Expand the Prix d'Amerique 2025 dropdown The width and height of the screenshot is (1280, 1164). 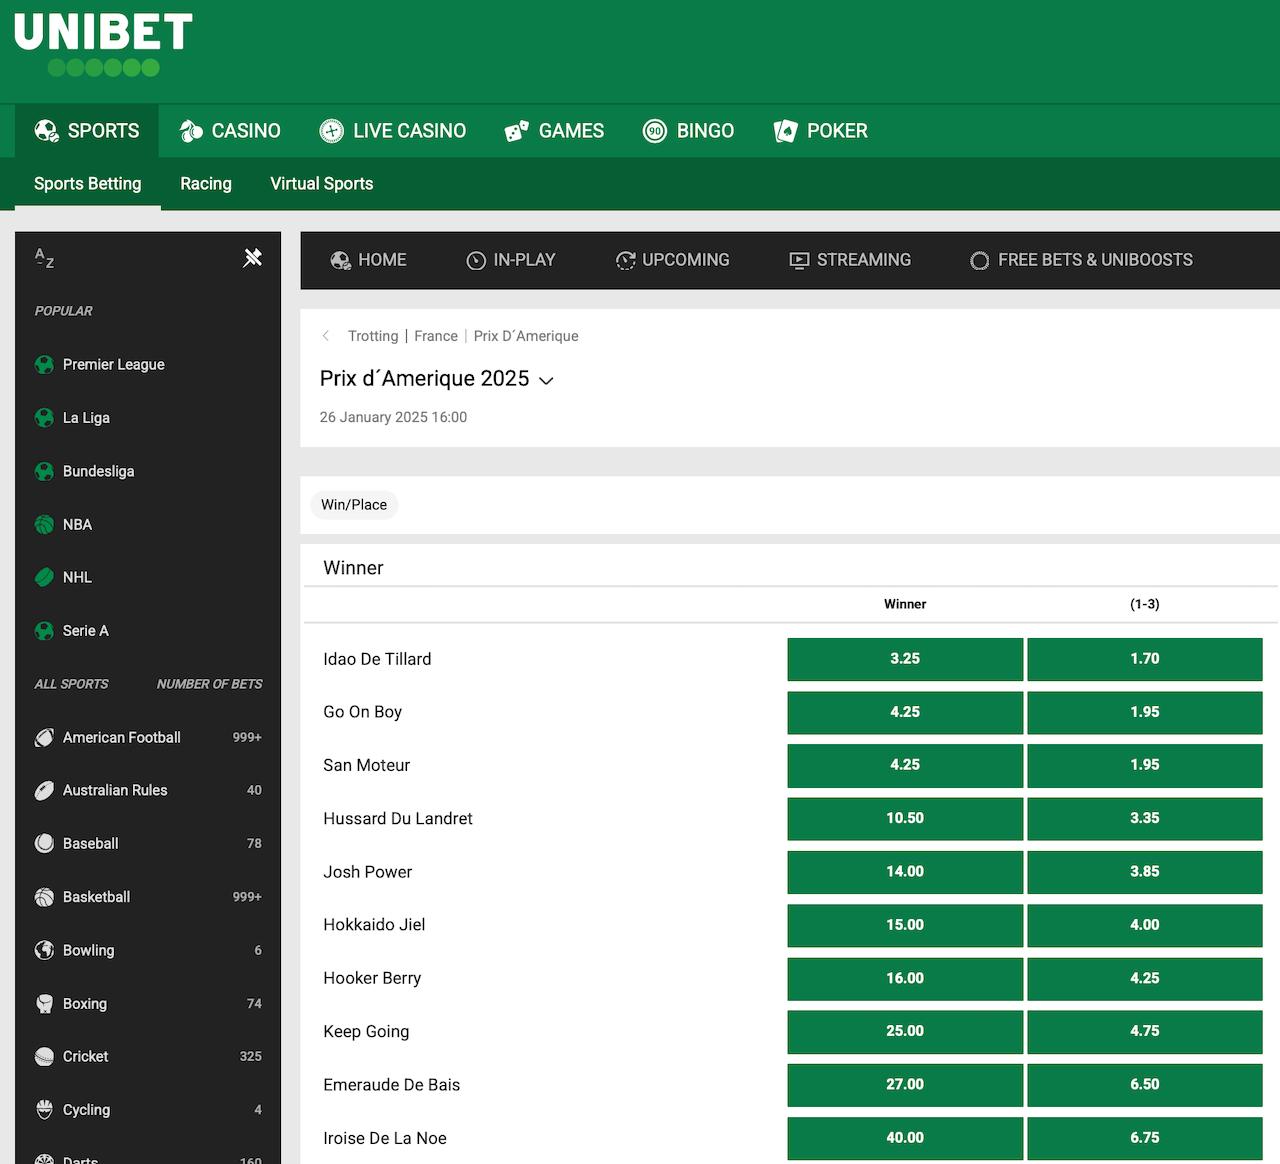point(546,380)
